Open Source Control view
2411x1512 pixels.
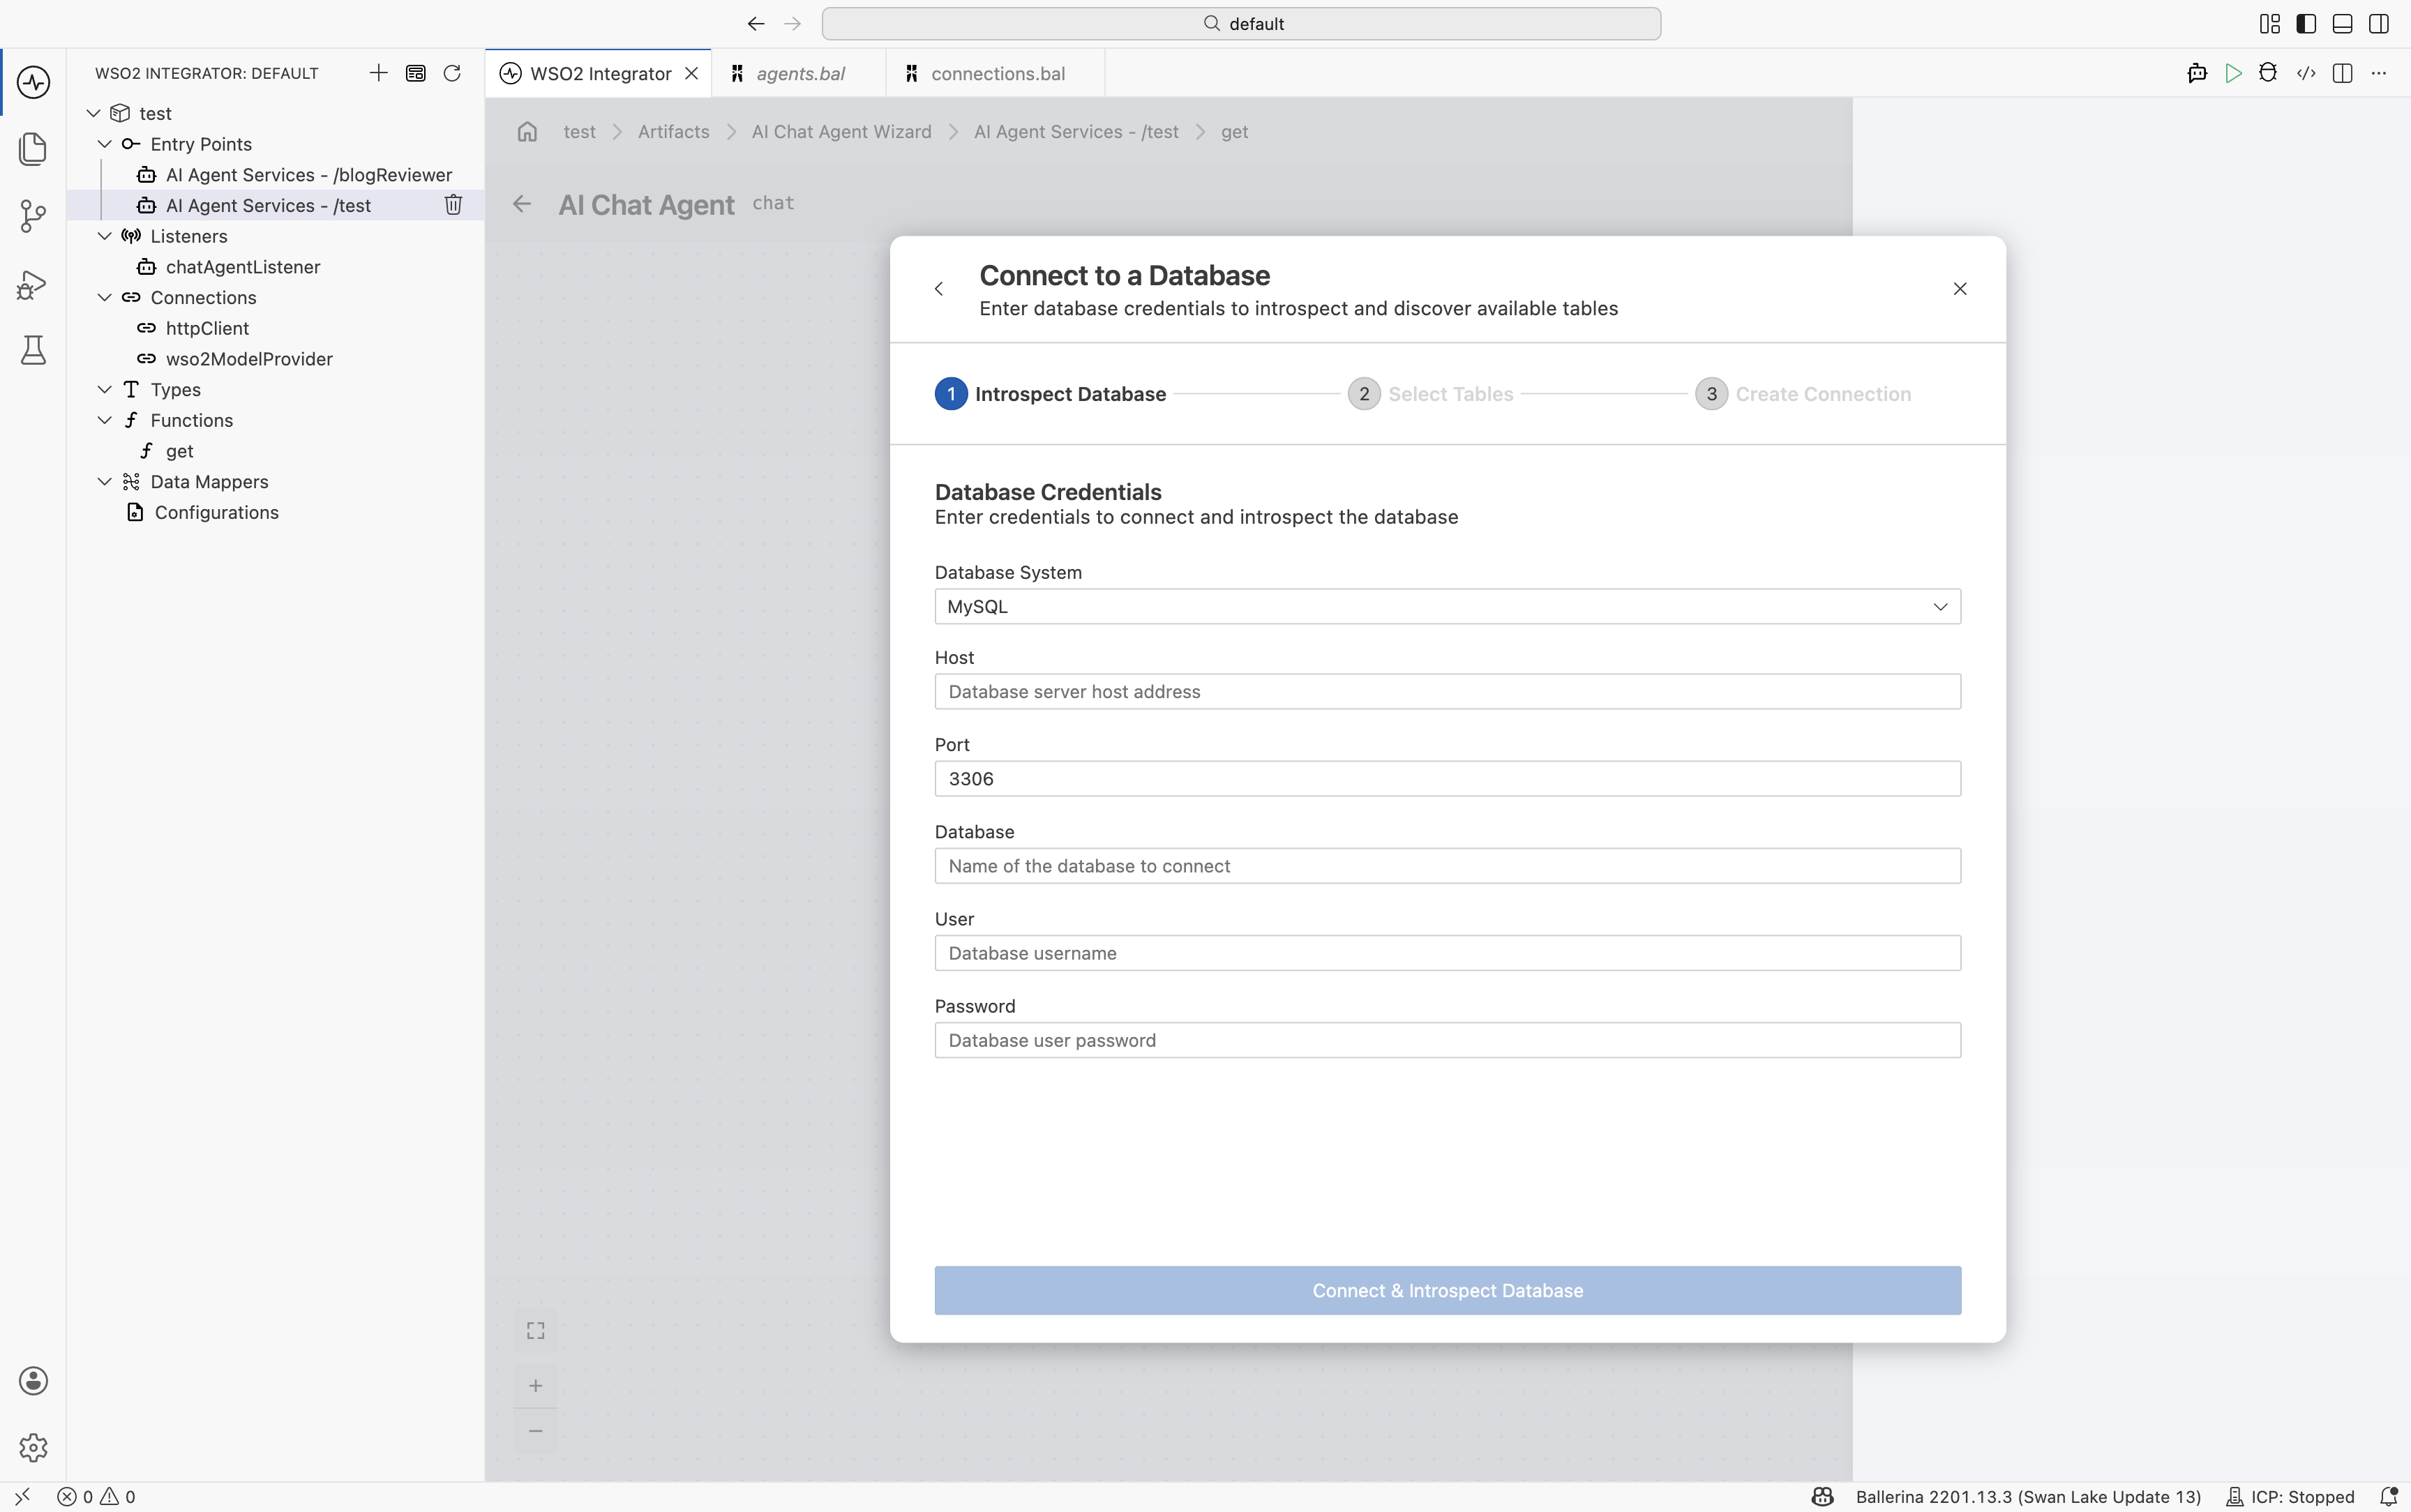pyautogui.click(x=33, y=216)
